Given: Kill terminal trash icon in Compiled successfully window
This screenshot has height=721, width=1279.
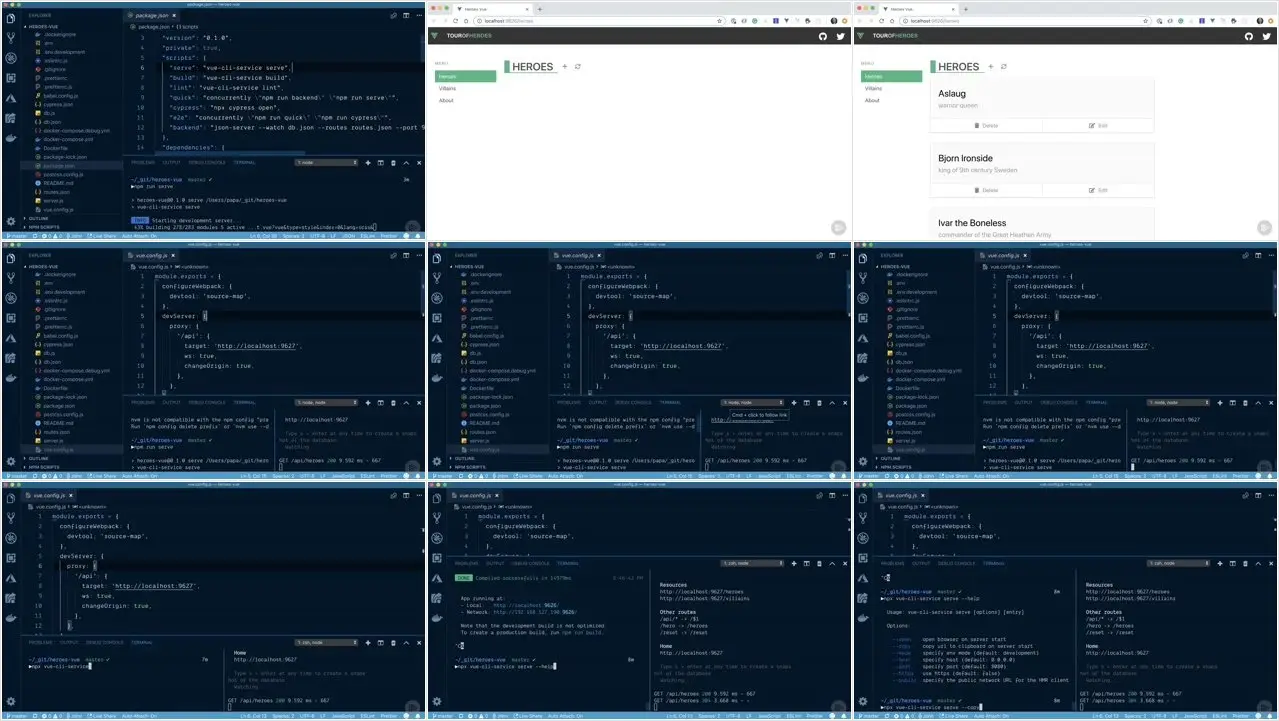Looking at the screenshot, I should [819, 563].
